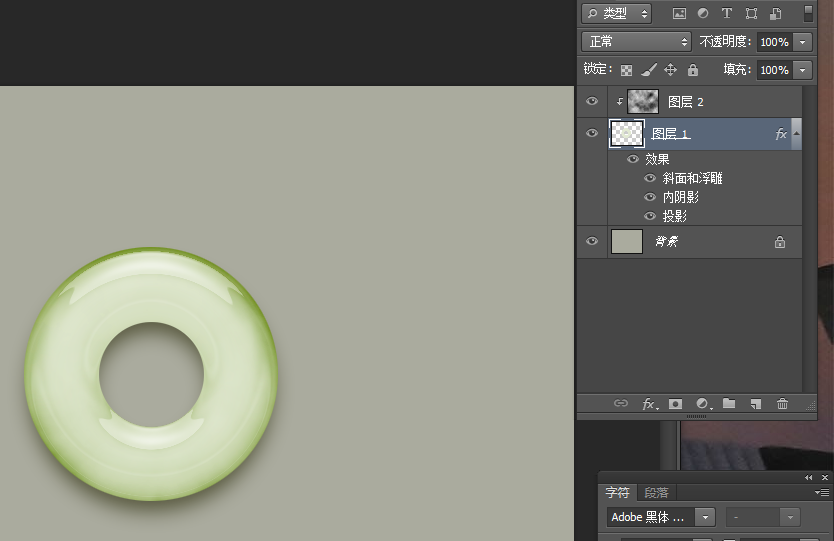Viewport: 834px width, 541px height.
Task: Click the link layers icon
Action: click(621, 403)
